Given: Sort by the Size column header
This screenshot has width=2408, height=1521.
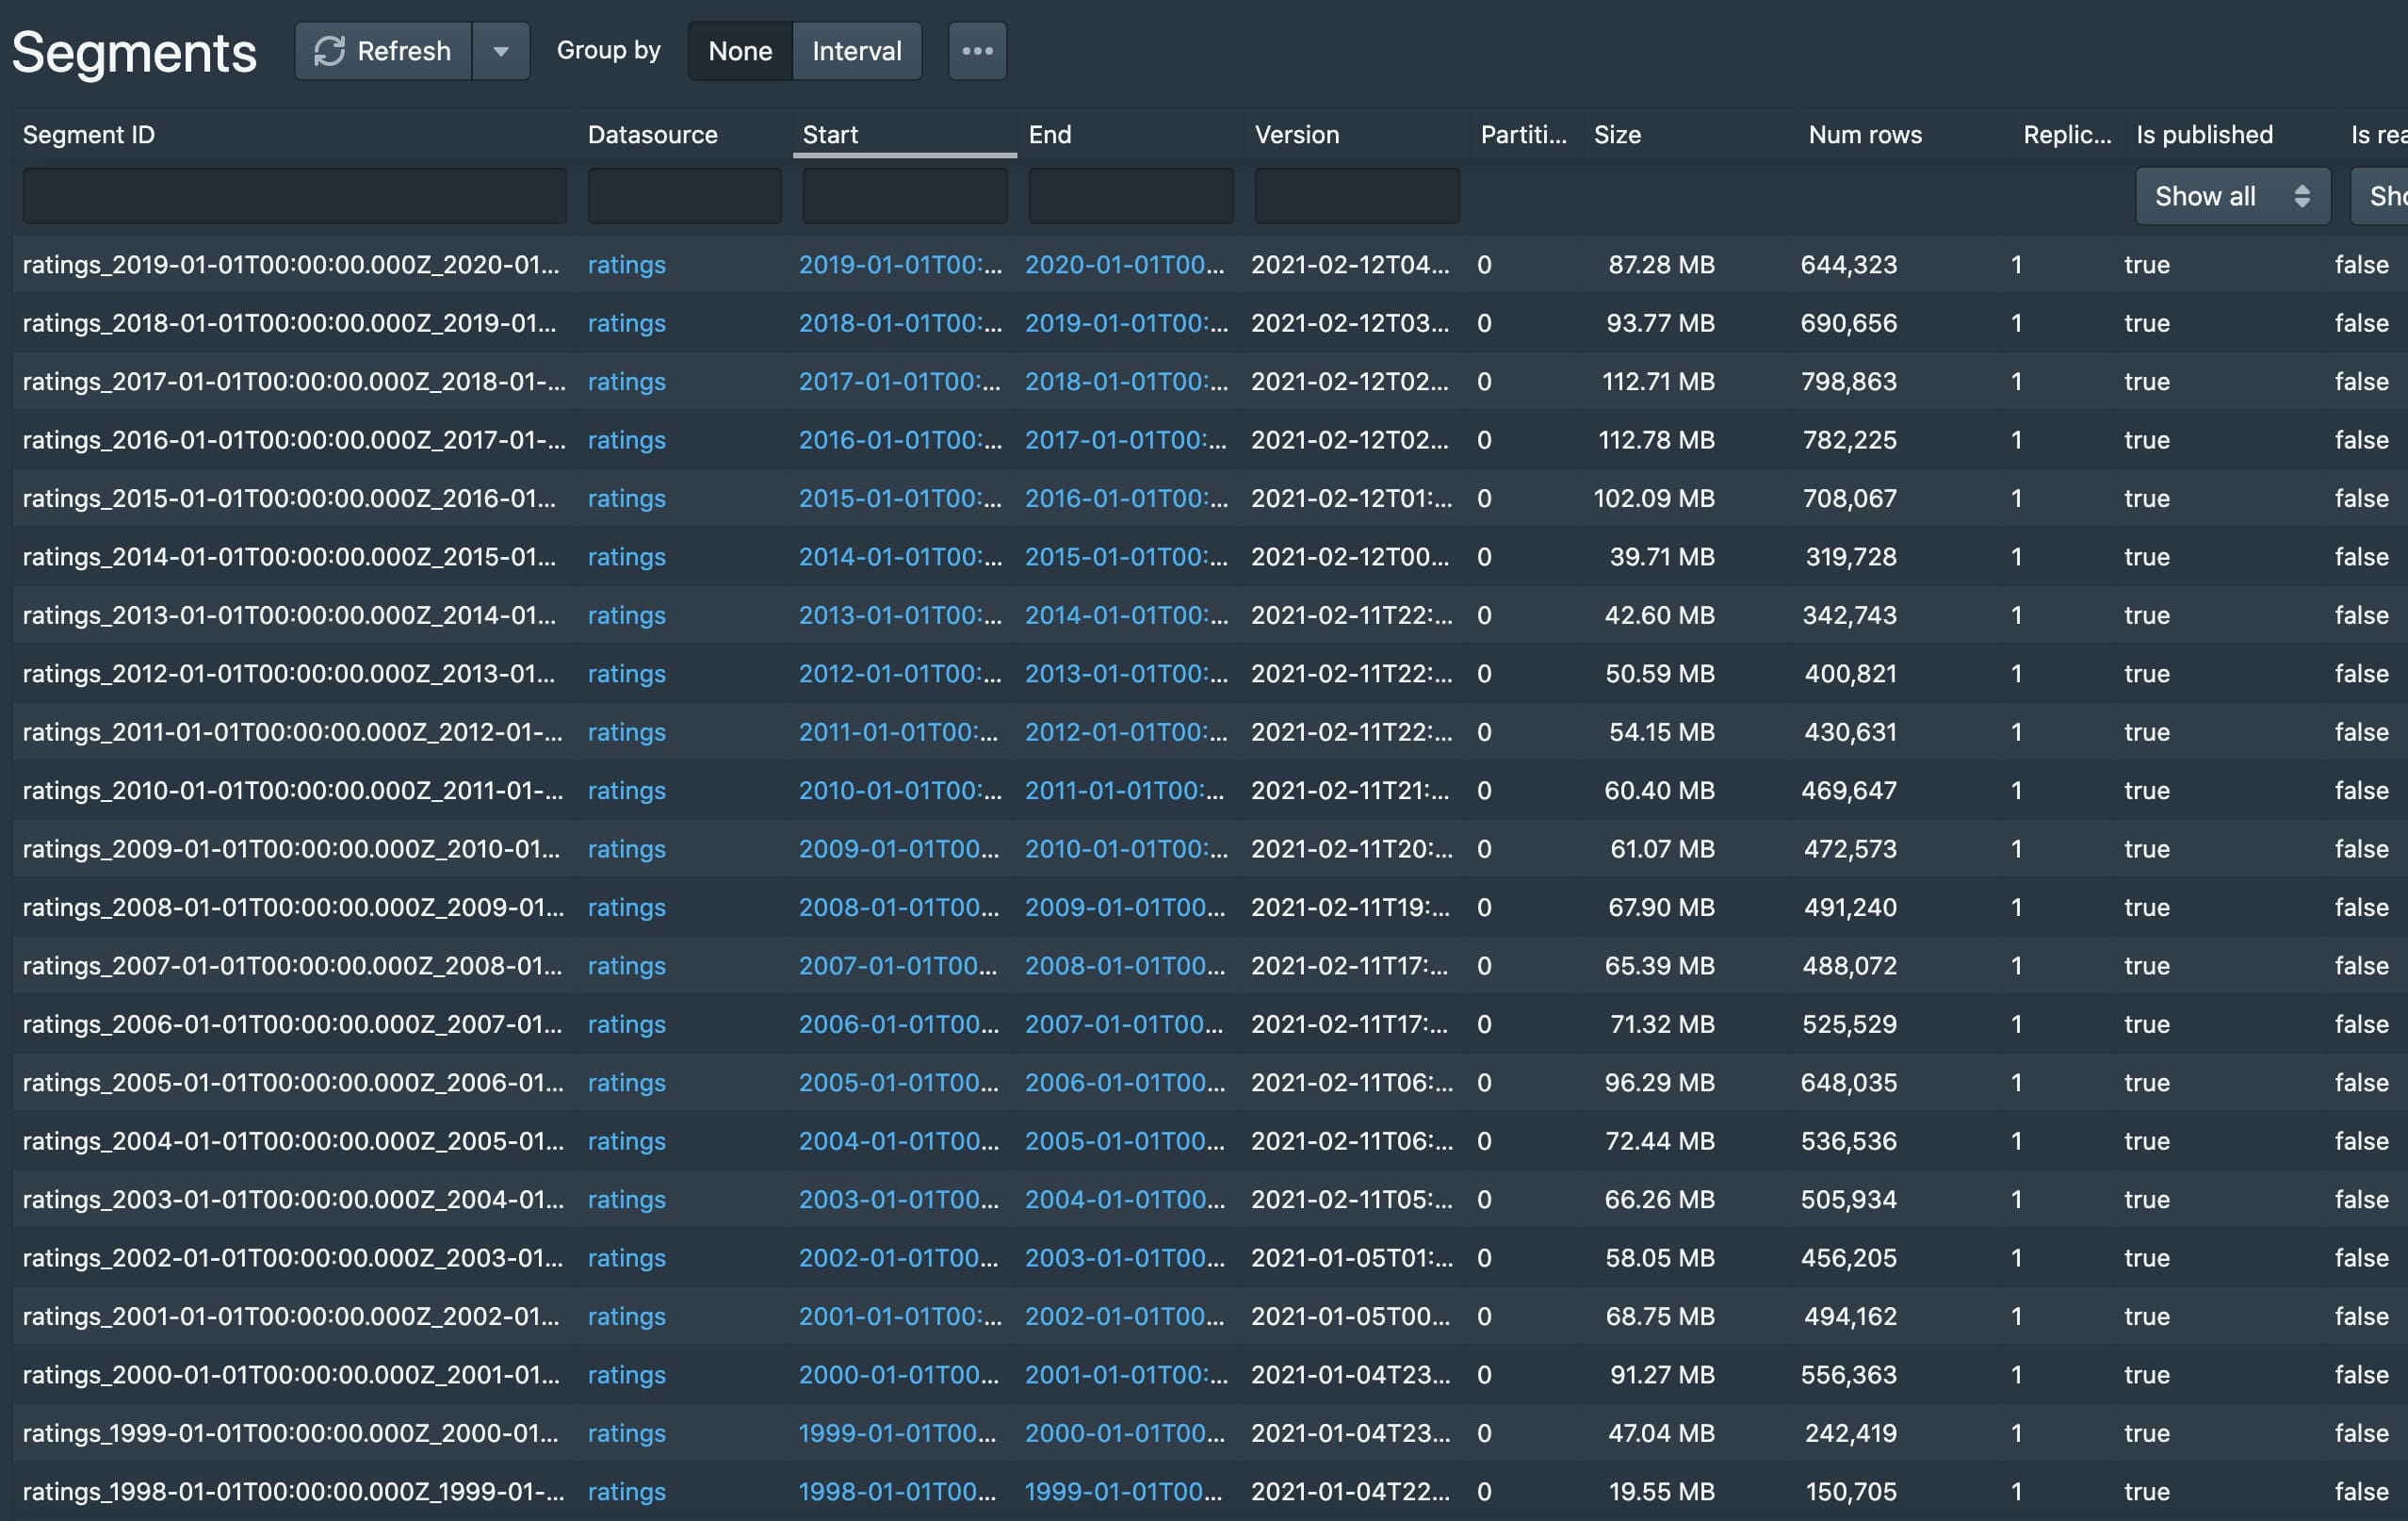Looking at the screenshot, I should click(1617, 135).
